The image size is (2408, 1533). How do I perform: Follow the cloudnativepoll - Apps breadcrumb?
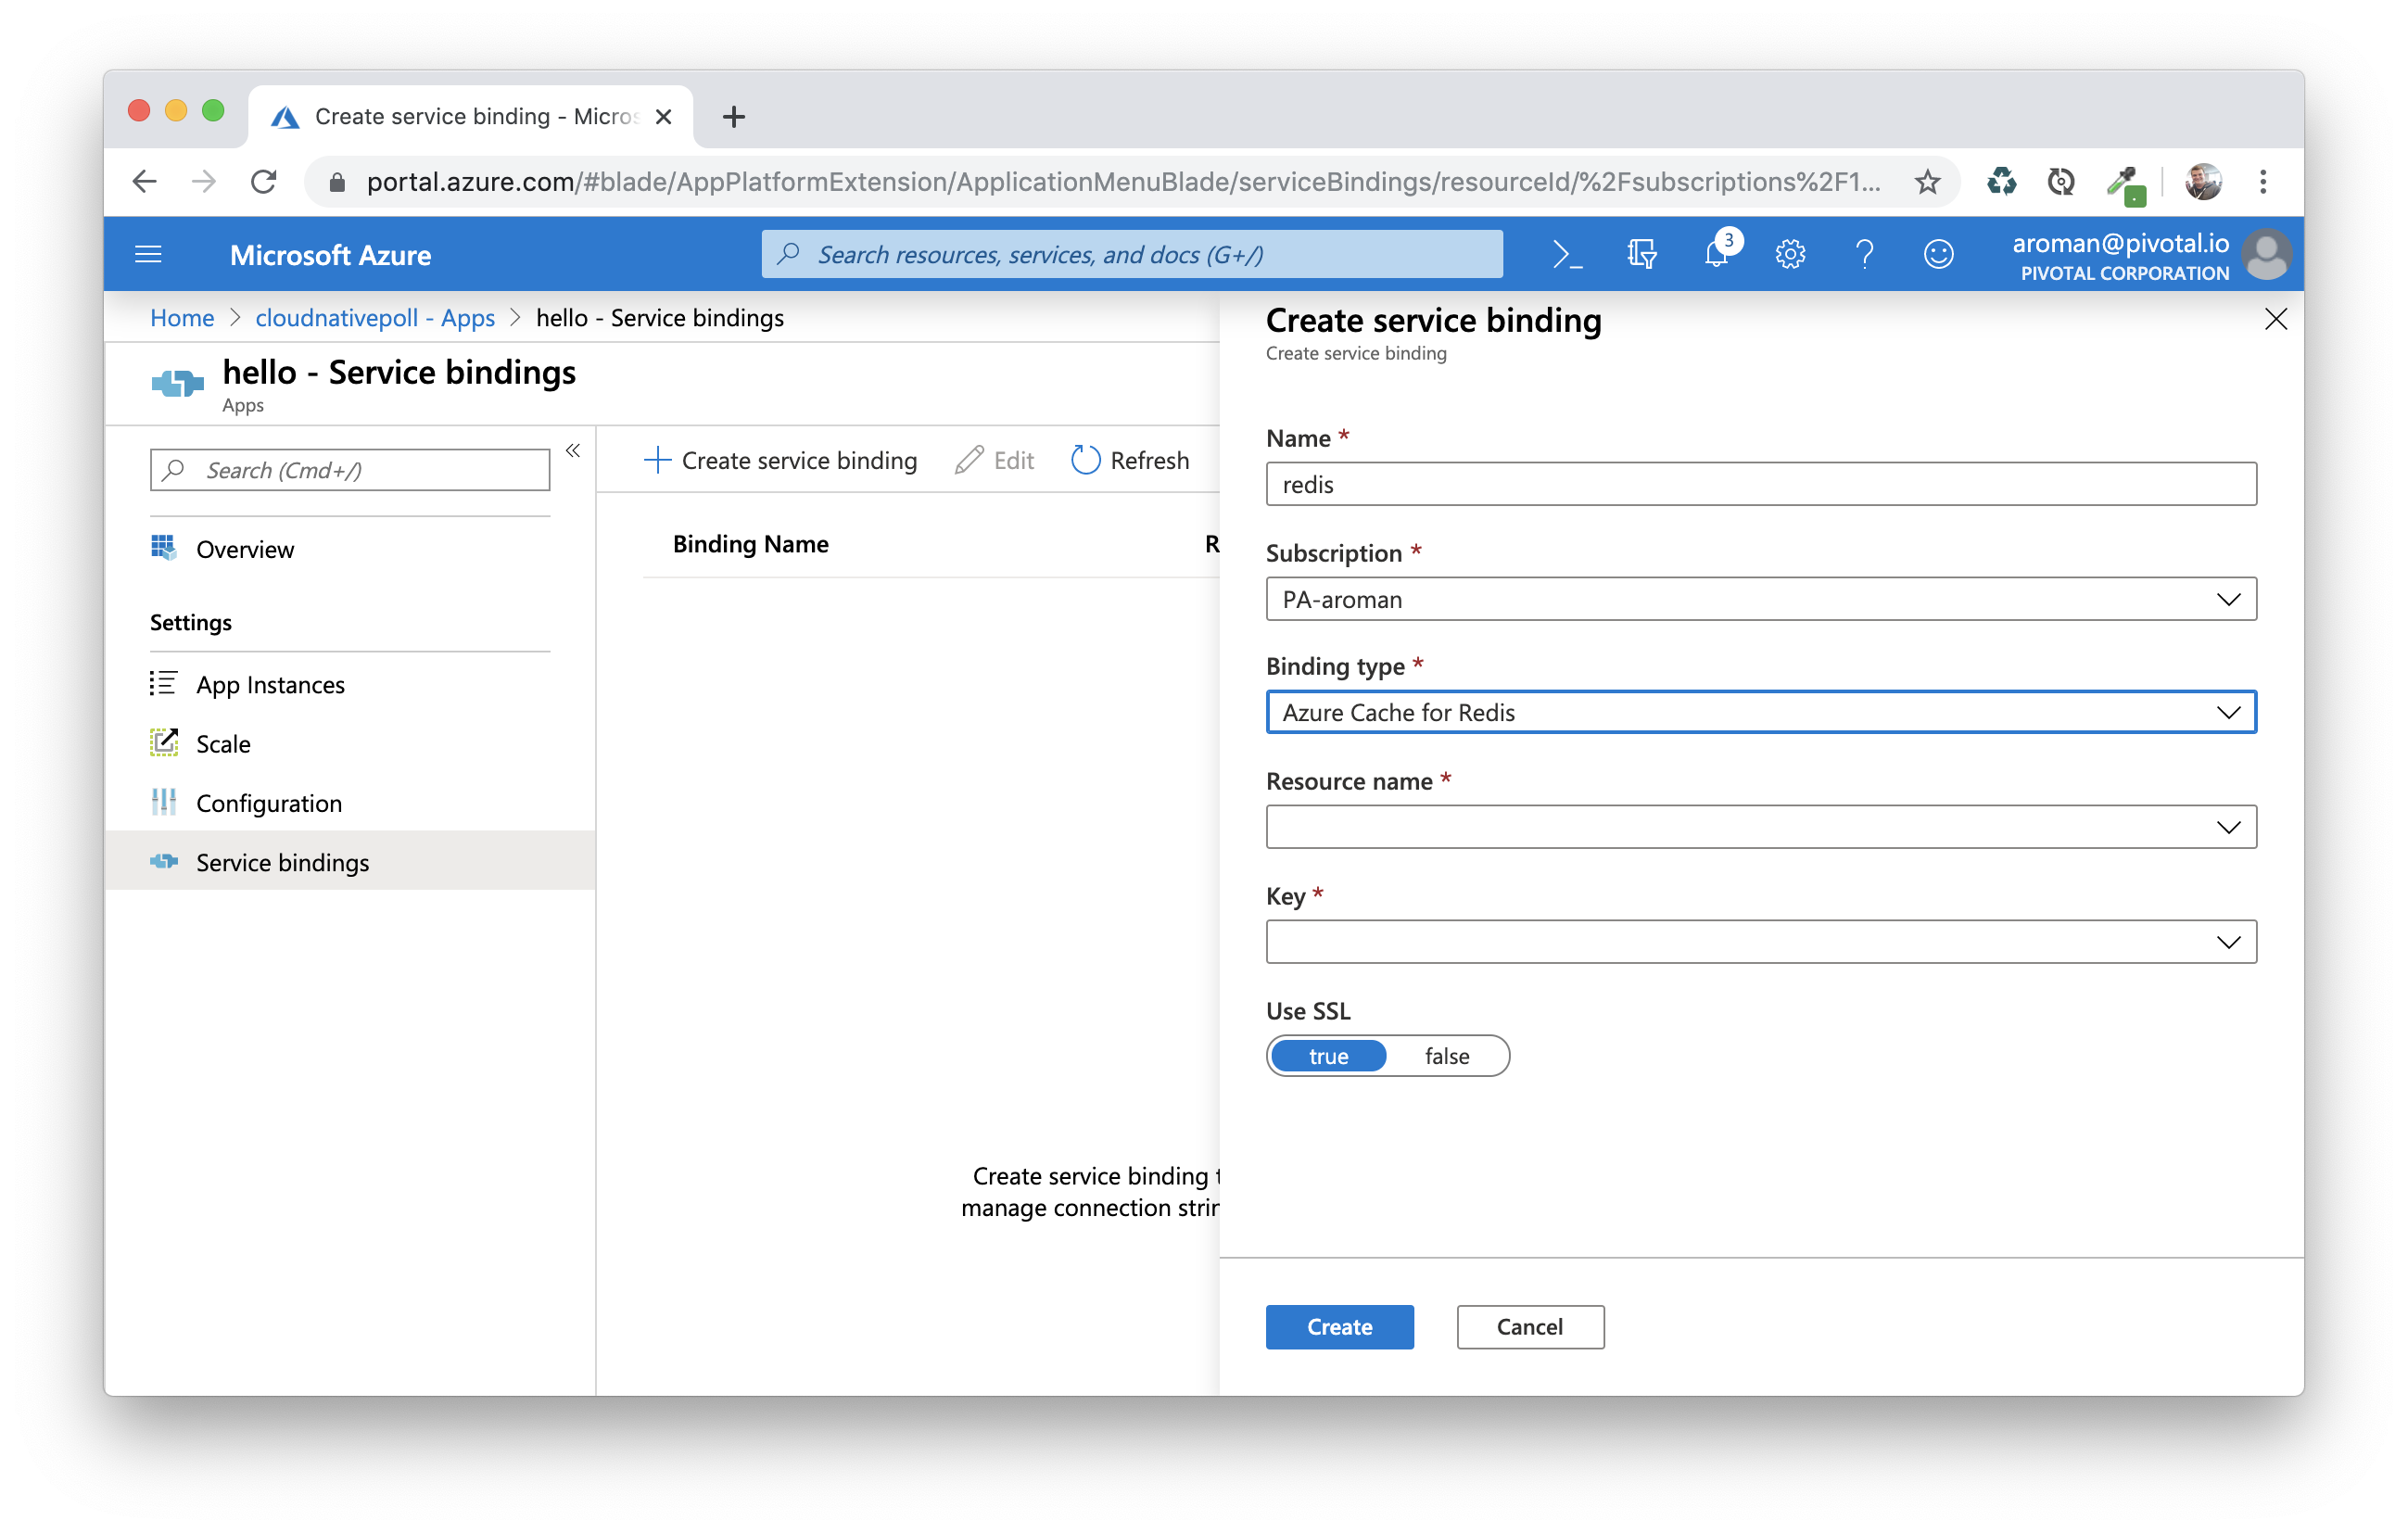(x=375, y=318)
